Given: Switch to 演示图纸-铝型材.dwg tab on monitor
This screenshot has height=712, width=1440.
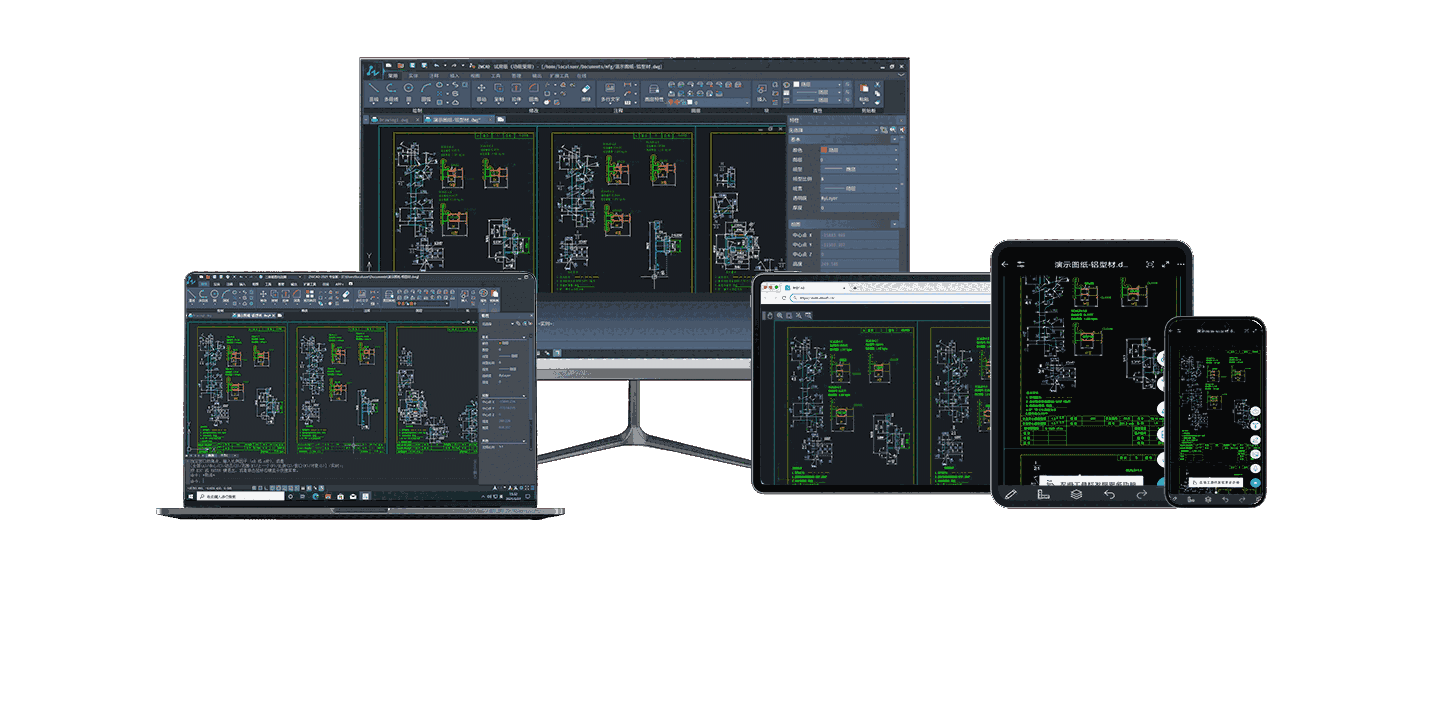Looking at the screenshot, I should click(458, 119).
